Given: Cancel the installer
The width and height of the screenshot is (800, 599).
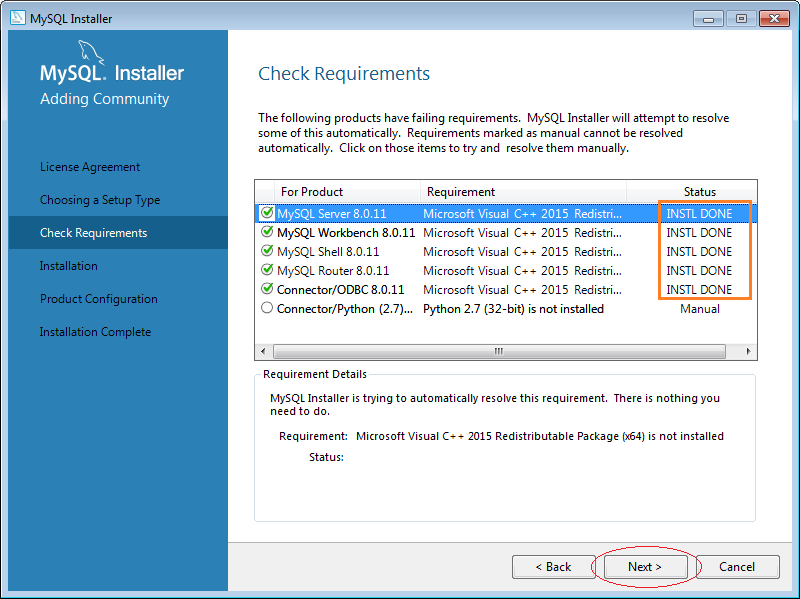Looking at the screenshot, I should click(x=737, y=567).
